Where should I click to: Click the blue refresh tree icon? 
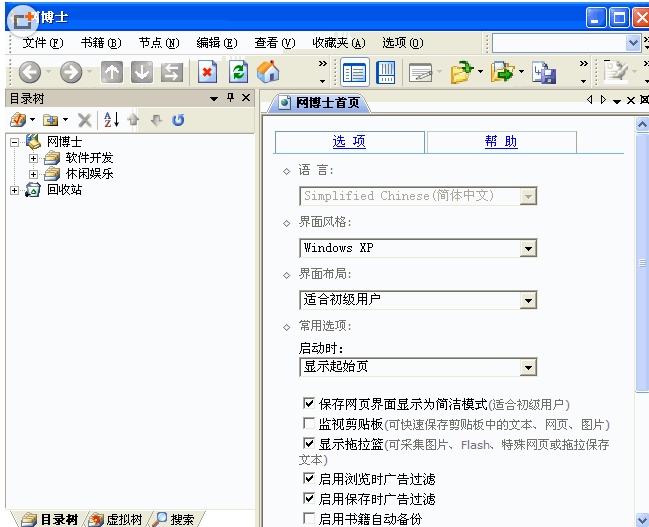(x=178, y=120)
